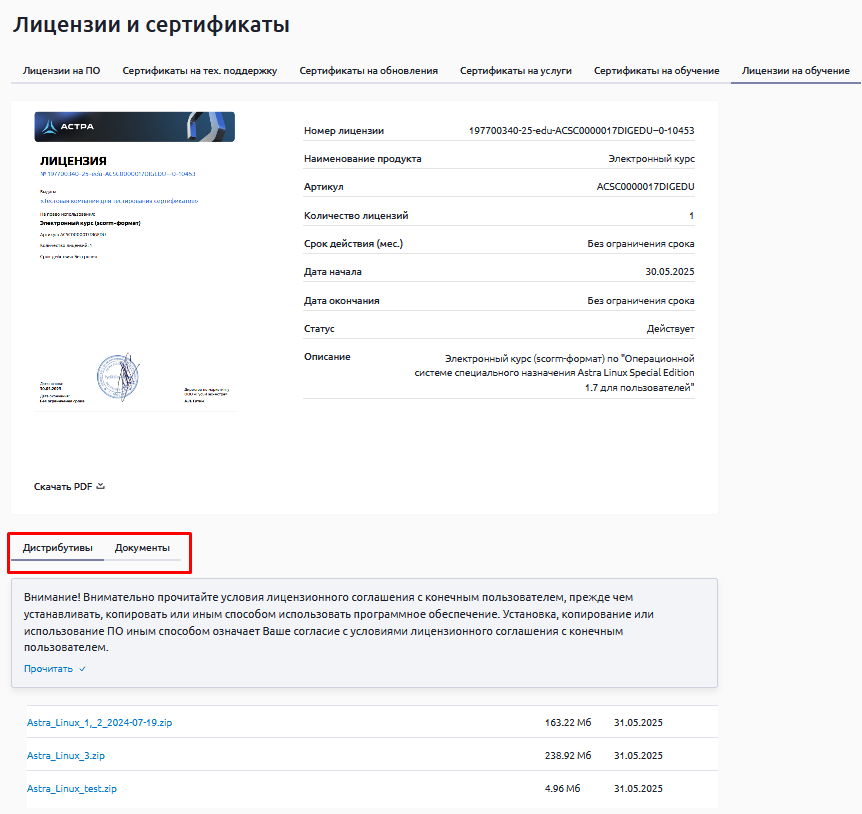The height and width of the screenshot is (814, 862).
Task: Click the "Срок действия (мес.)" value Без ограничения срока
Action: 640,244
